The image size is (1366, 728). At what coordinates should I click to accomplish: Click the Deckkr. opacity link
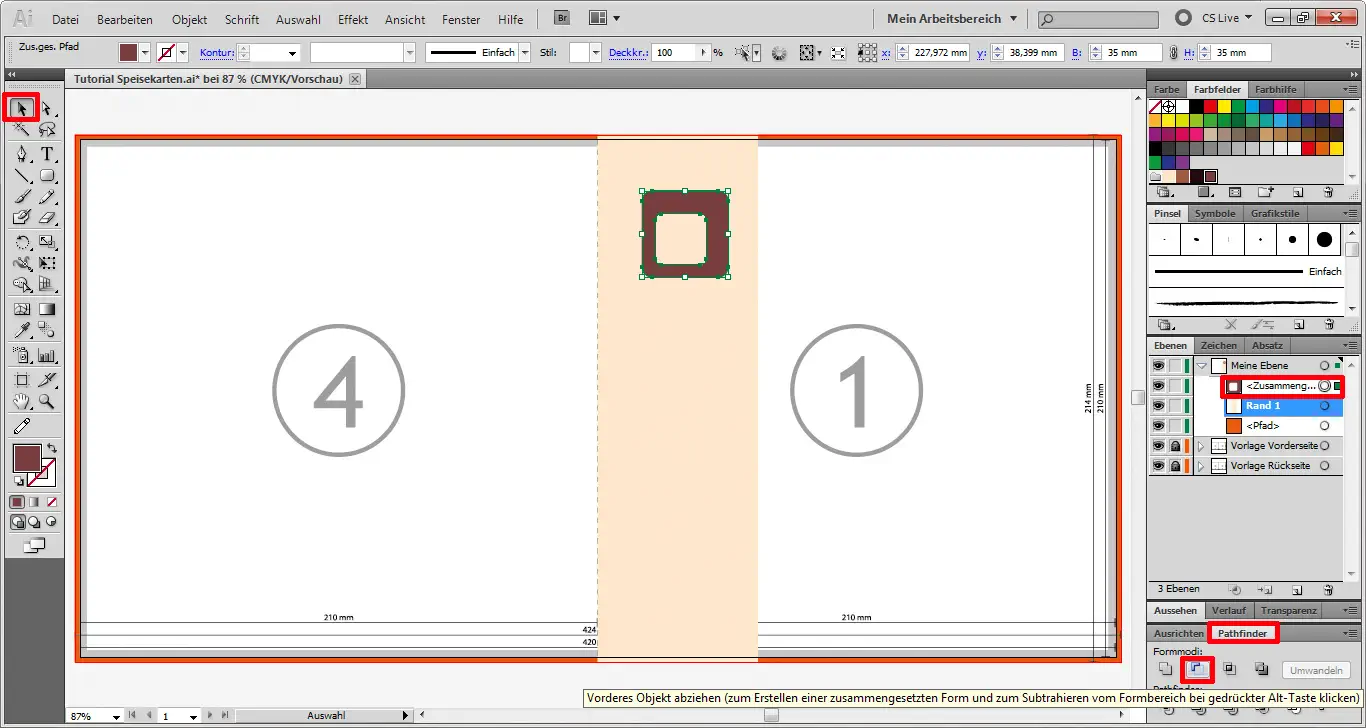627,53
